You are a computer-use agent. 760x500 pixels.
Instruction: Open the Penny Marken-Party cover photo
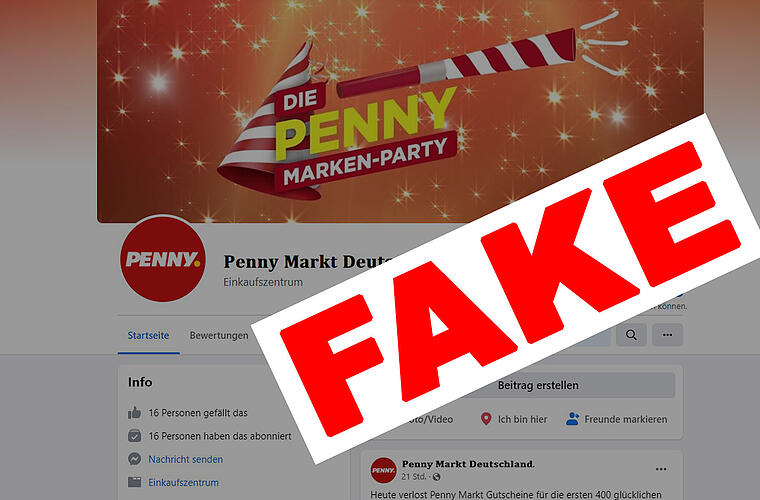(x=400, y=110)
